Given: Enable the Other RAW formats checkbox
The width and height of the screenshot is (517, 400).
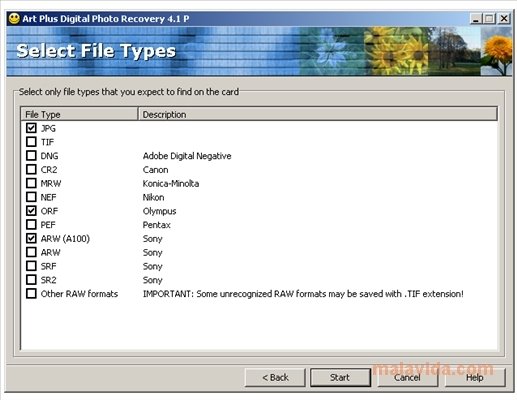Looking at the screenshot, I should pyautogui.click(x=31, y=294).
